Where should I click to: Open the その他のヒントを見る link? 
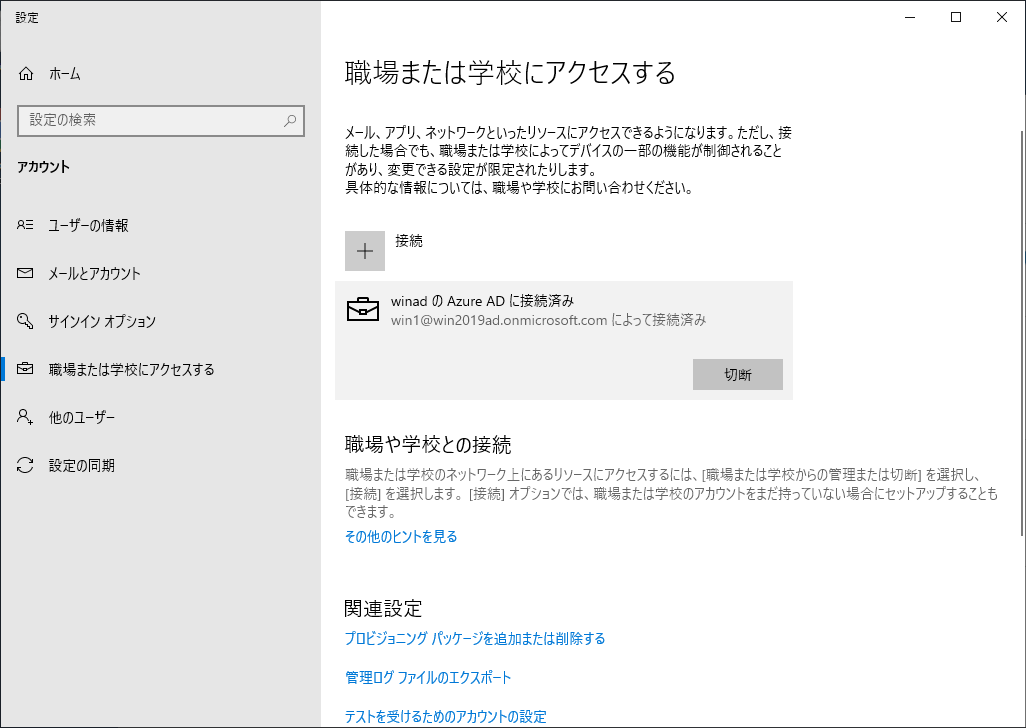[x=401, y=536]
